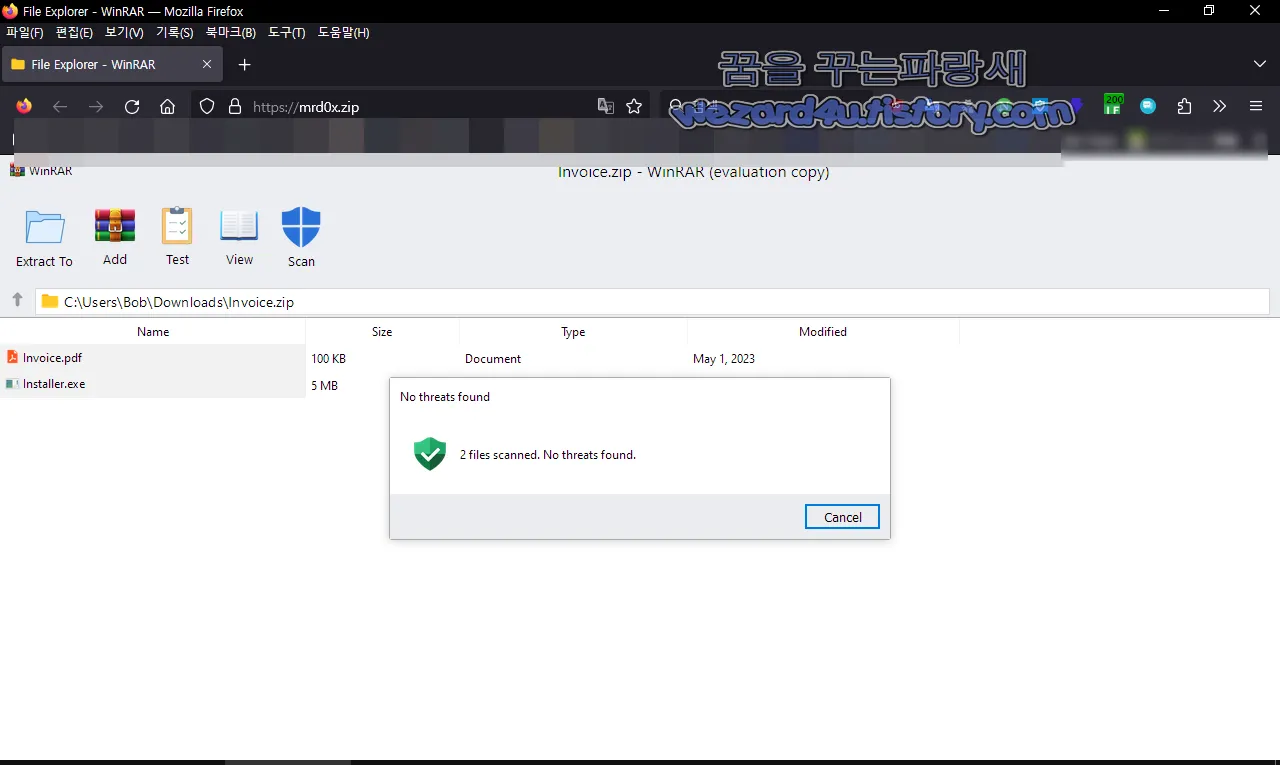Open the Firefox extensions puzzle icon
Viewport: 1280px width, 765px height.
1184,106
